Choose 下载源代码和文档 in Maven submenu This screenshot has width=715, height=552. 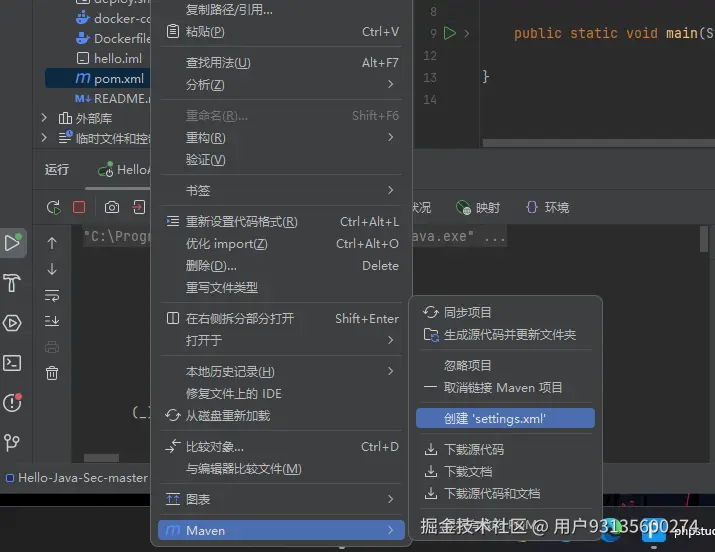click(505, 493)
